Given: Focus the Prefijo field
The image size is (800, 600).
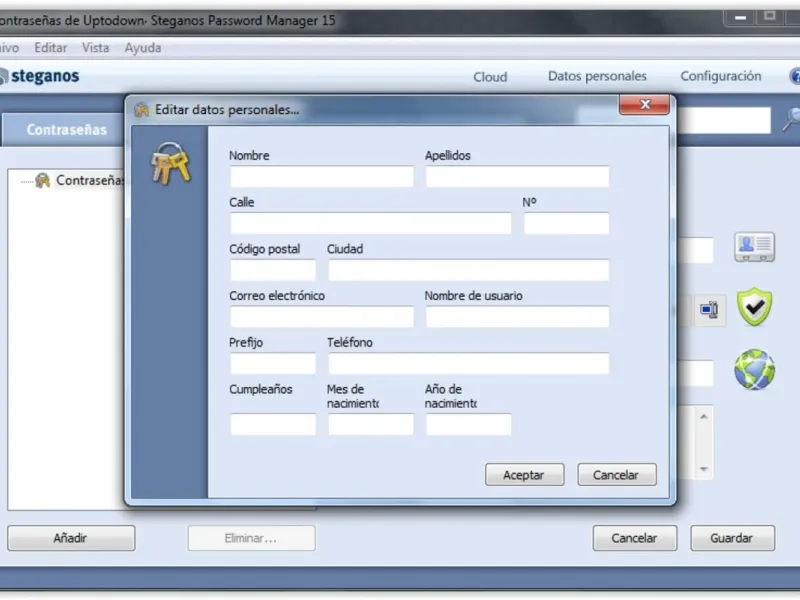Looking at the screenshot, I should [273, 364].
